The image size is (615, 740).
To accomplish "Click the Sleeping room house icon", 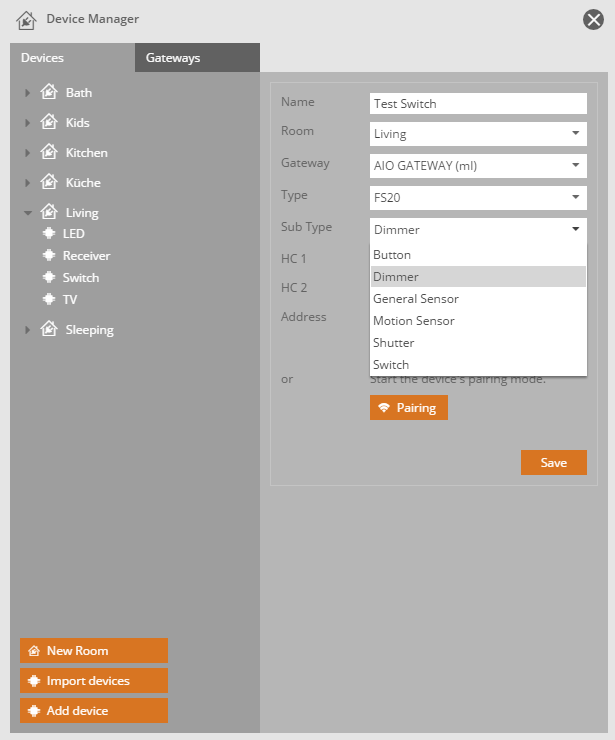I will pos(49,329).
